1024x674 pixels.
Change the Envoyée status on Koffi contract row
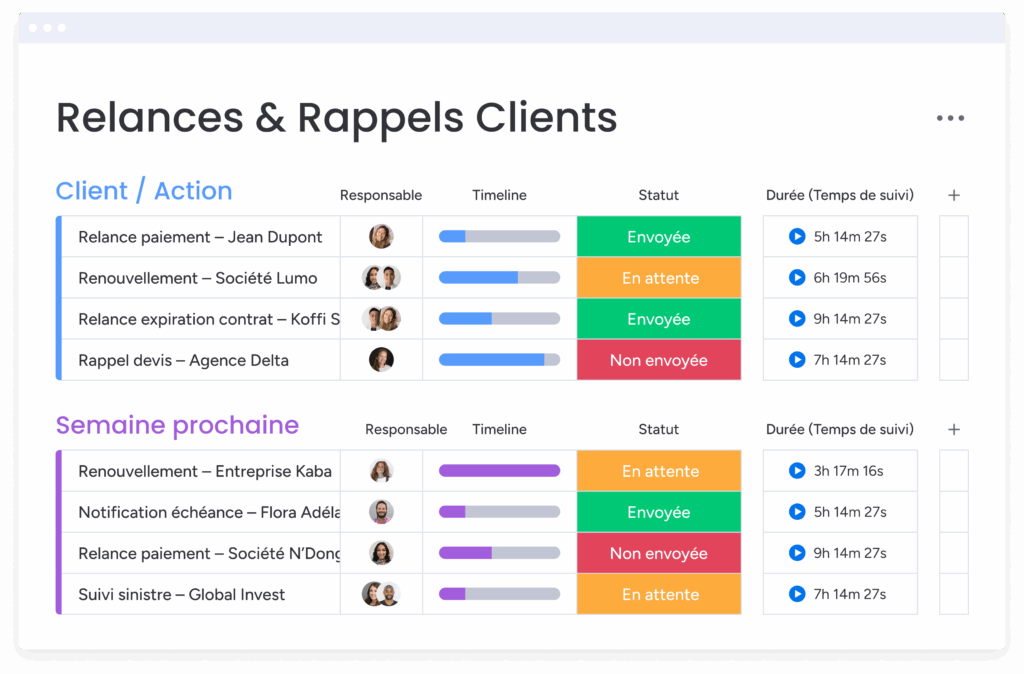(x=658, y=319)
